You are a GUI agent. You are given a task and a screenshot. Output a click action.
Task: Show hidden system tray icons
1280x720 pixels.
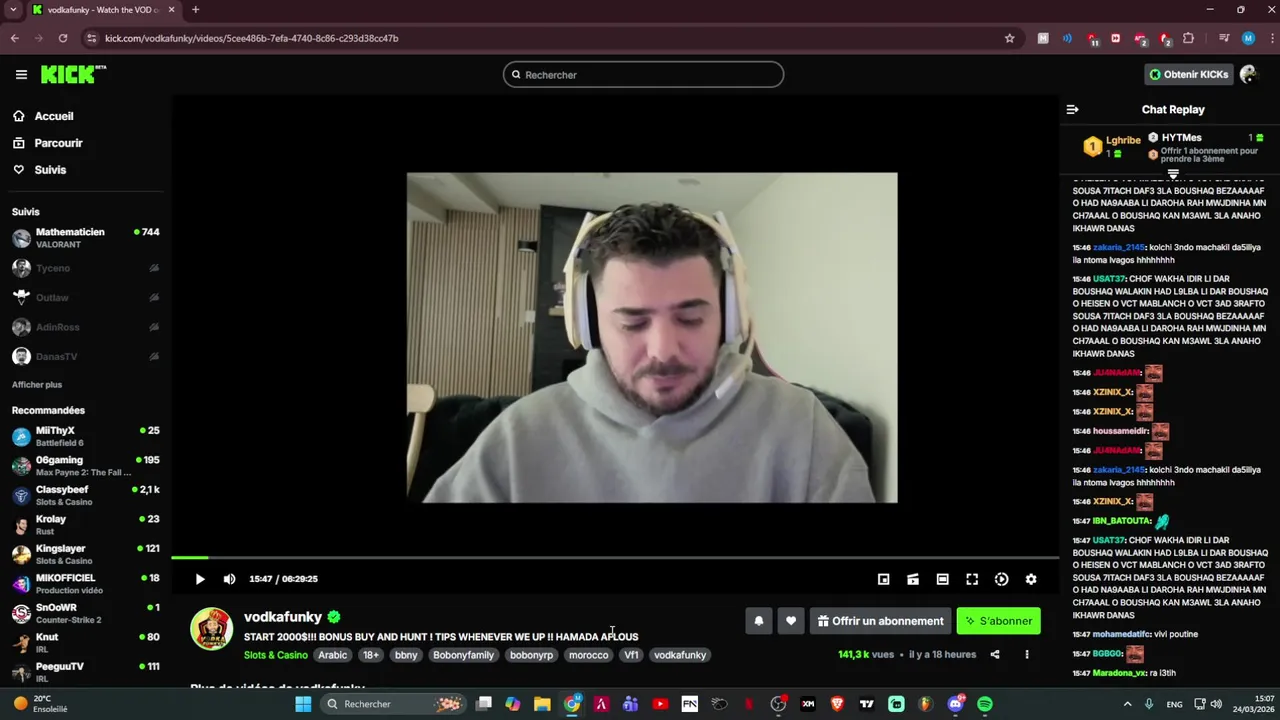coord(1128,704)
